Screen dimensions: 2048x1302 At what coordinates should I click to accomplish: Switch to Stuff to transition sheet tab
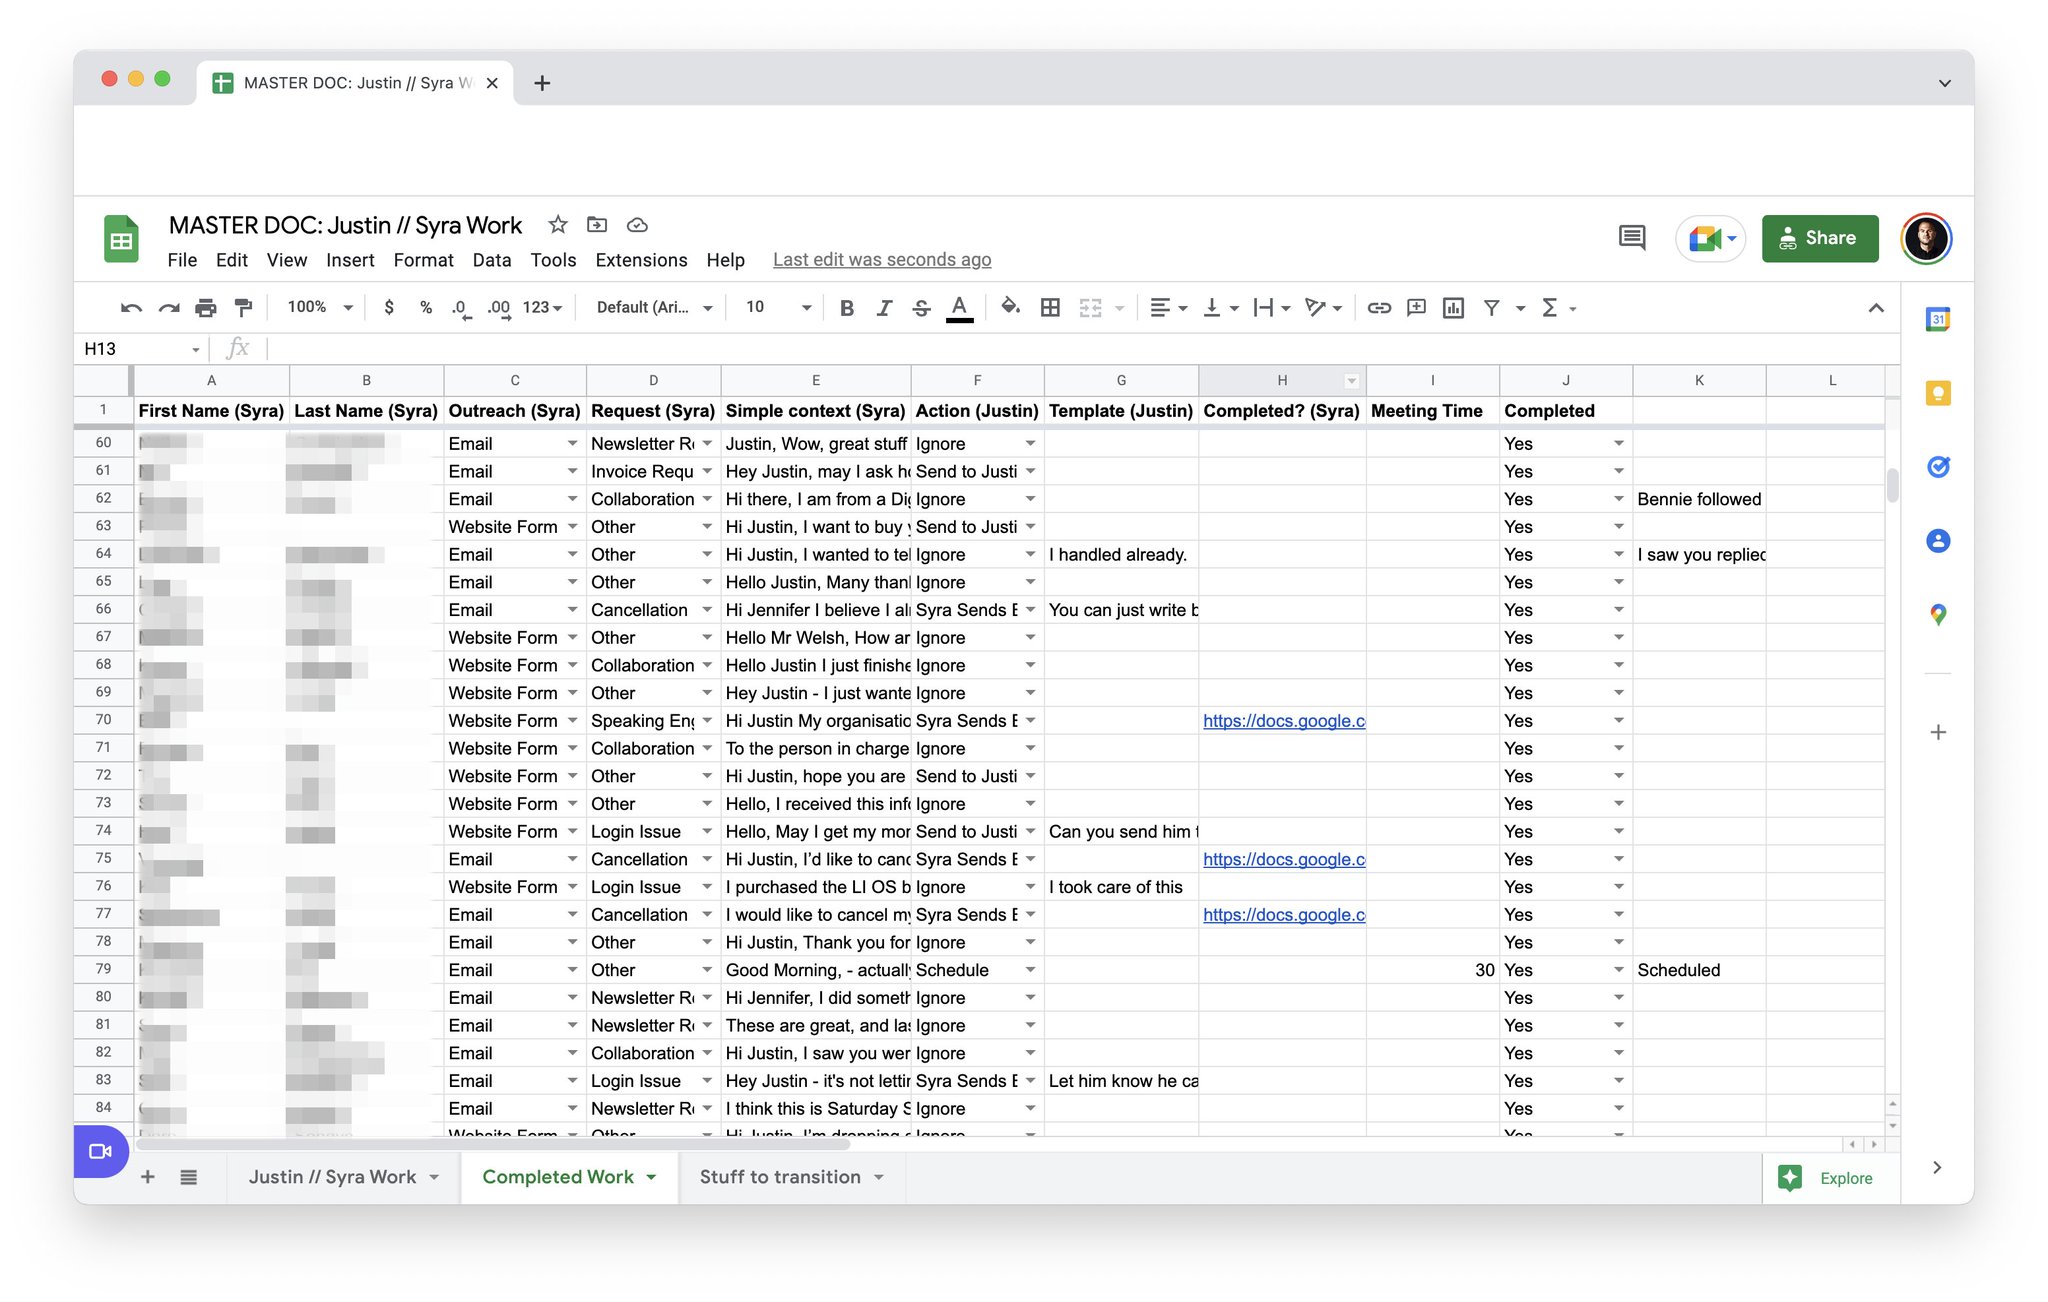click(780, 1177)
